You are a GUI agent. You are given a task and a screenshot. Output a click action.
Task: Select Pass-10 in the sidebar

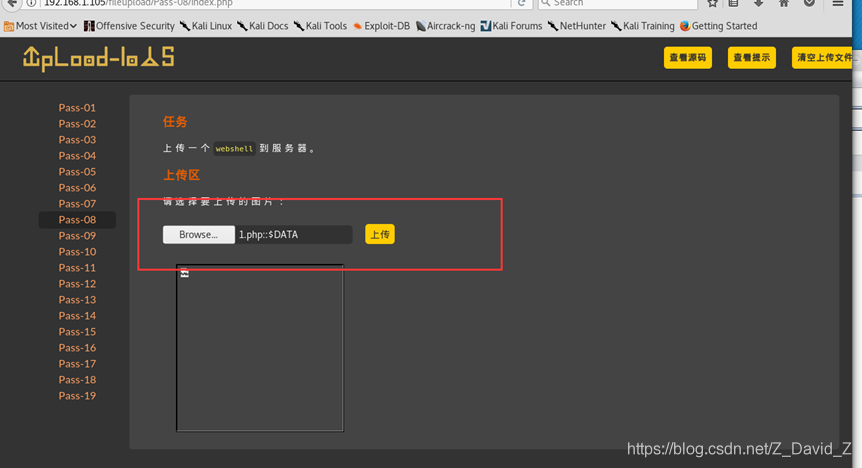[77, 251]
